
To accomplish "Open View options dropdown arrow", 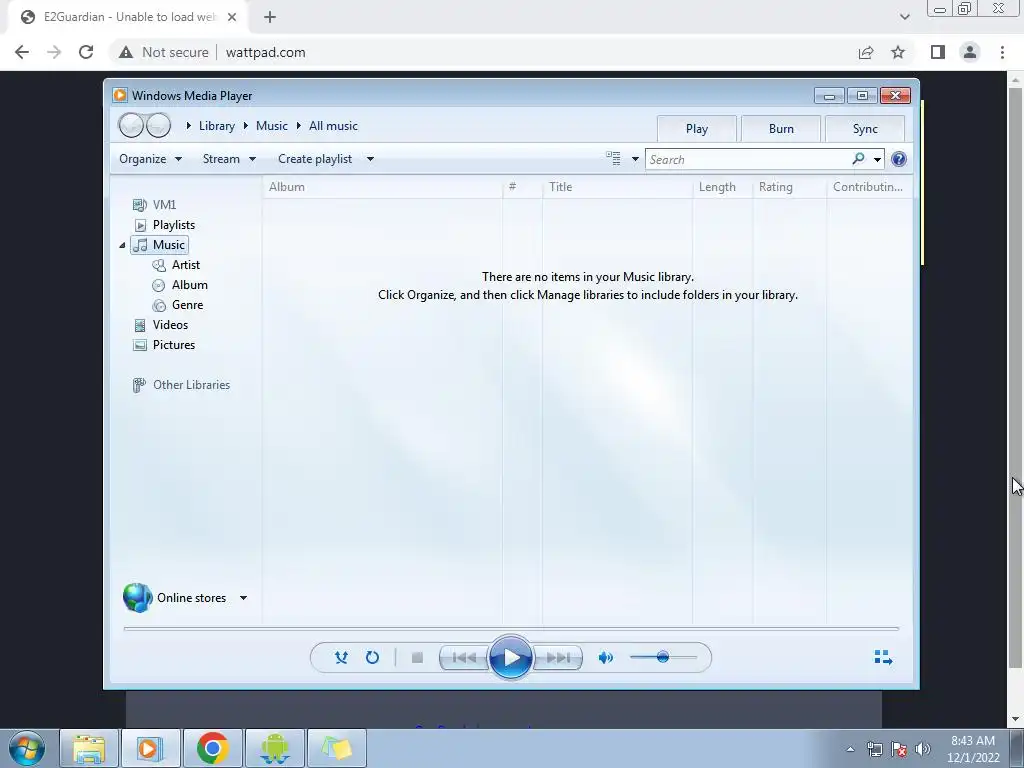I will (x=635, y=159).
